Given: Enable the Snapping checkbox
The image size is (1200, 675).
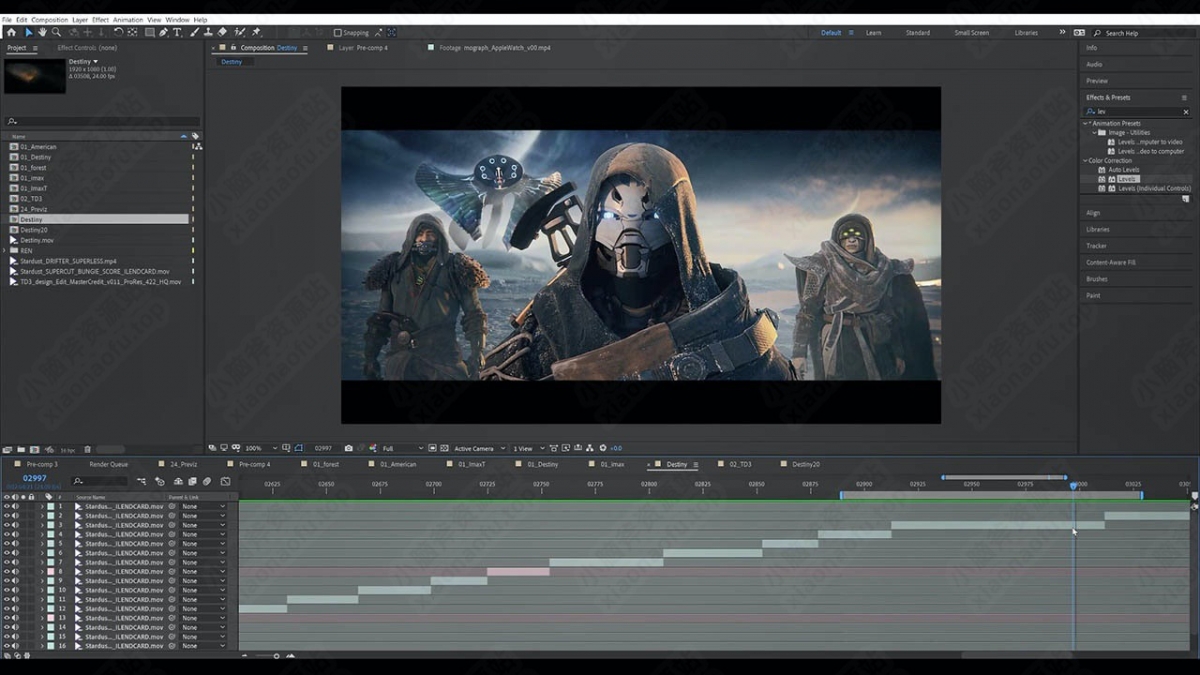Looking at the screenshot, I should 337,33.
